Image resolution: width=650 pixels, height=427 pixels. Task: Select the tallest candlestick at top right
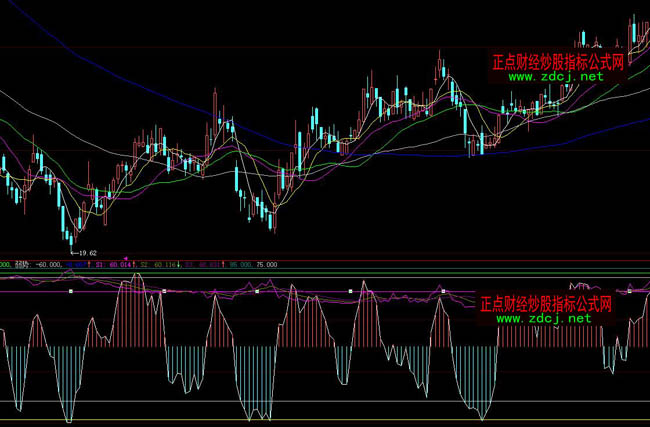coord(634,28)
